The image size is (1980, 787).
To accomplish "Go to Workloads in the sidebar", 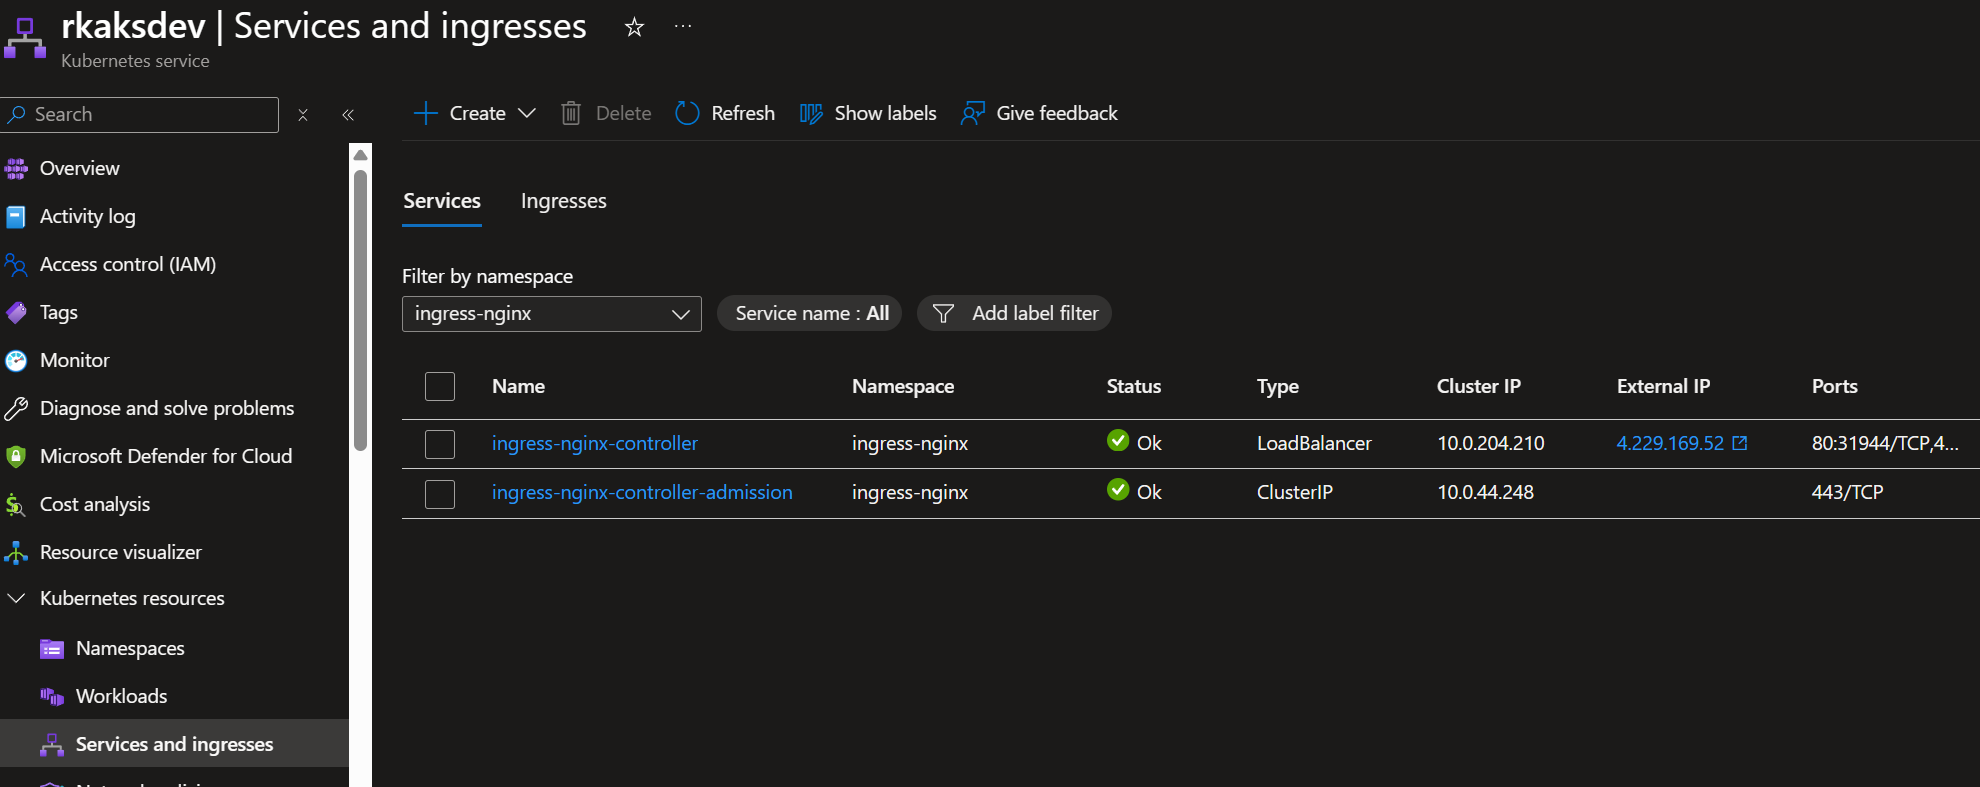I will coord(121,696).
